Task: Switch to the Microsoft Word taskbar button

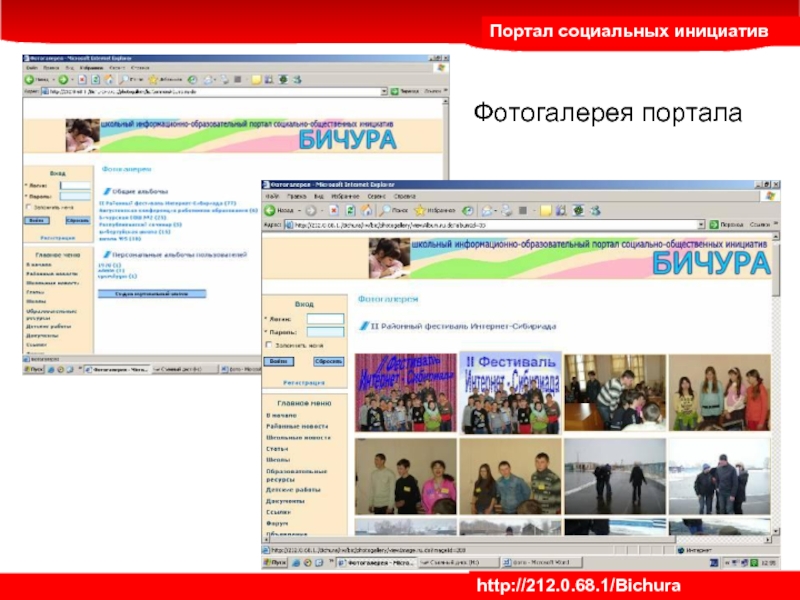Action: pos(542,563)
